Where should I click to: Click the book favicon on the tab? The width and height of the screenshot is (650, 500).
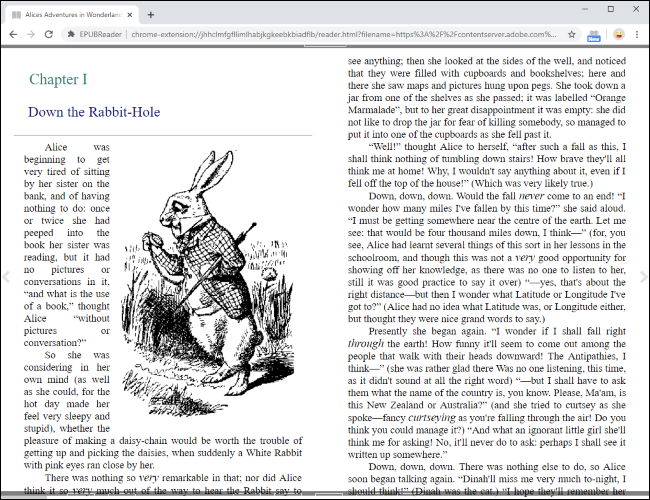17,15
